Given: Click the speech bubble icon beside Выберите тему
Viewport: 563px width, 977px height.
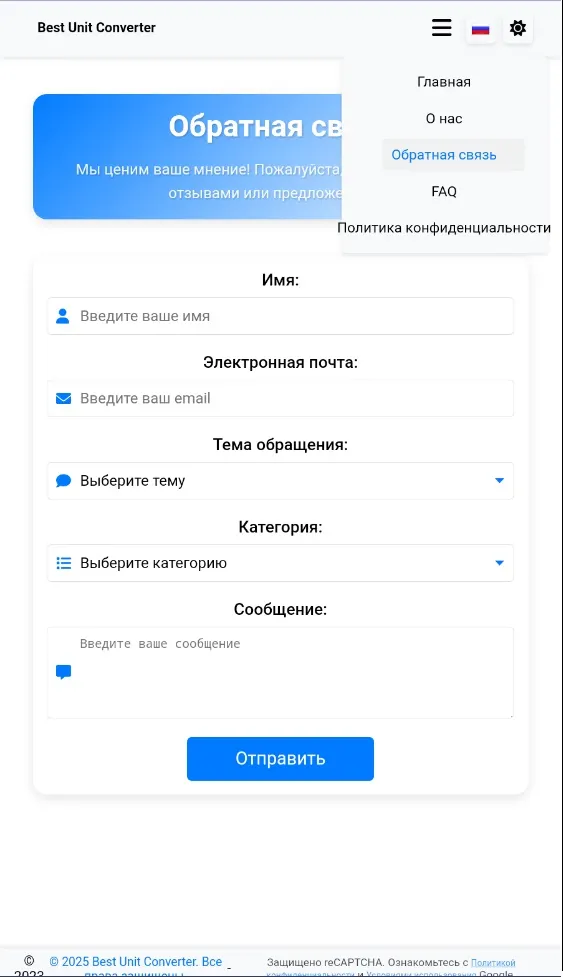Looking at the screenshot, I should pos(64,480).
